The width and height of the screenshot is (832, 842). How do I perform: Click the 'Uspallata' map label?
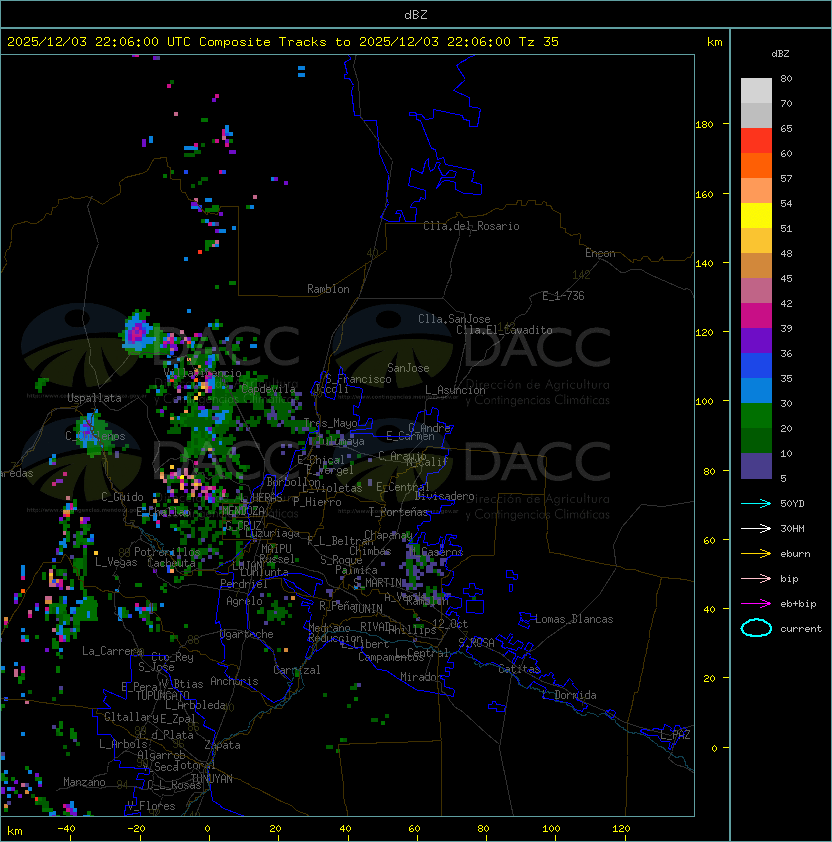point(94,398)
